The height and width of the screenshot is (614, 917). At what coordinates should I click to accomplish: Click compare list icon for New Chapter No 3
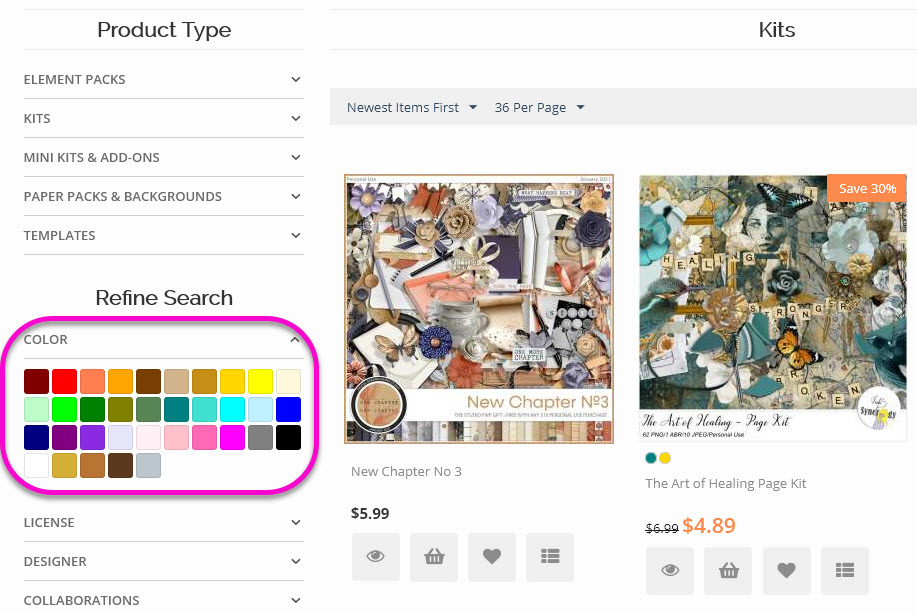click(x=549, y=557)
